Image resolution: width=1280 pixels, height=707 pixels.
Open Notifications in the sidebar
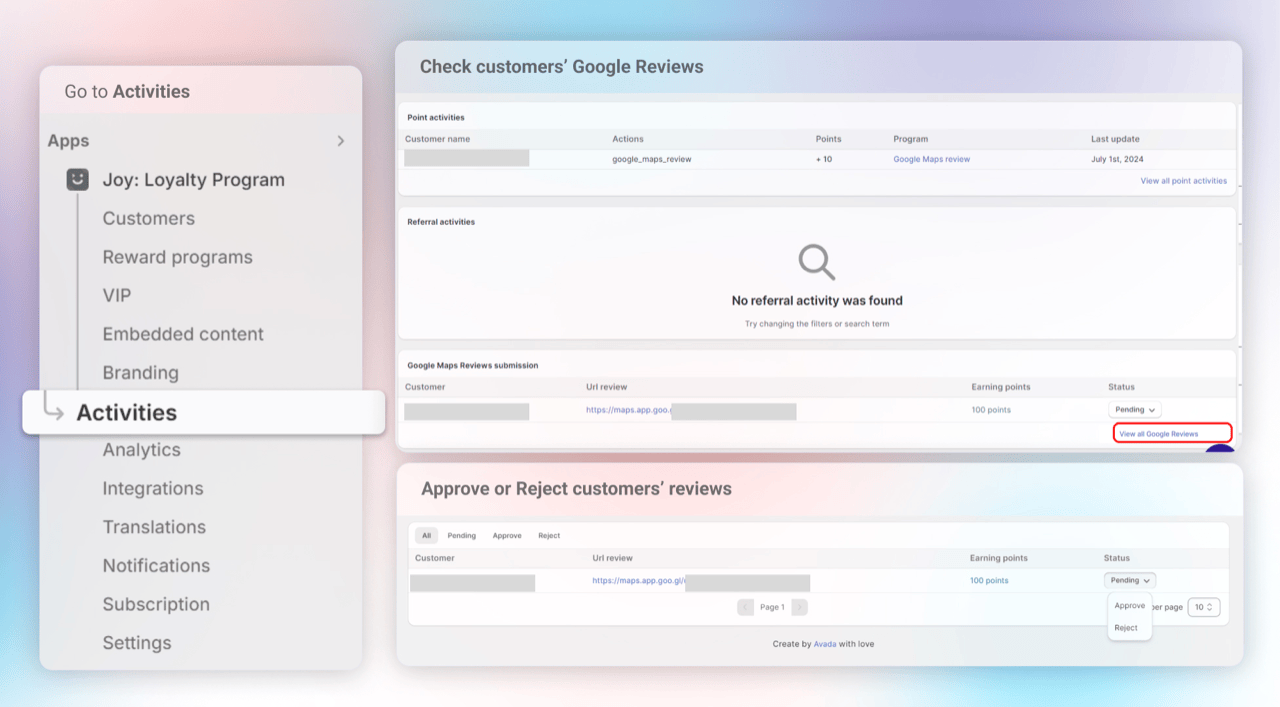point(157,565)
